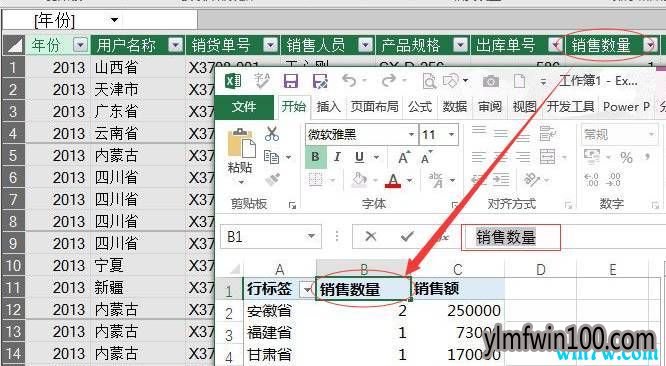Undo the last action in Excel
Screen dimensions: 666x366
pos(349,80)
